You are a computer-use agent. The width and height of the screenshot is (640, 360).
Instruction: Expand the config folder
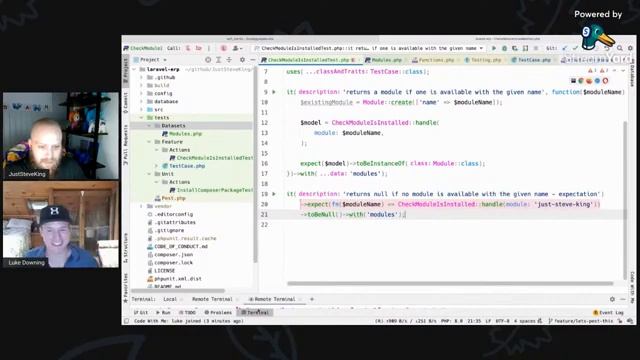pyautogui.click(x=142, y=93)
